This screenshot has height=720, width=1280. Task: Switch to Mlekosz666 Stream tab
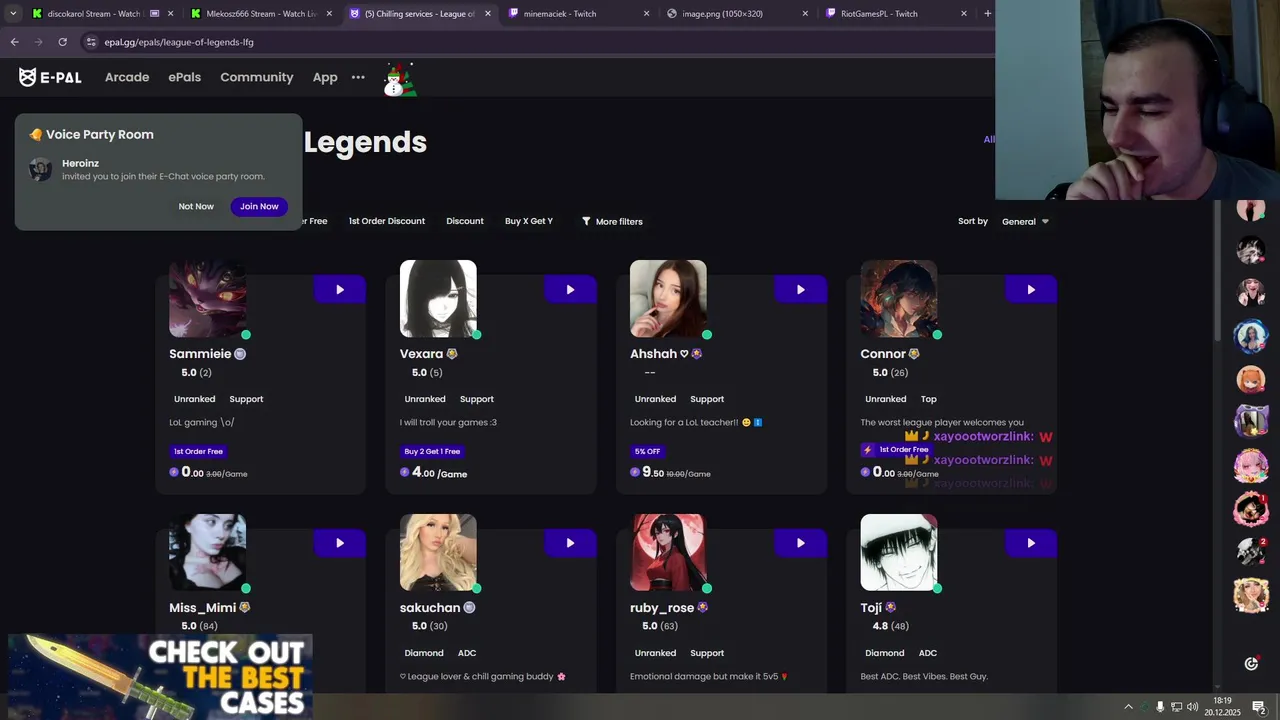coord(262,14)
